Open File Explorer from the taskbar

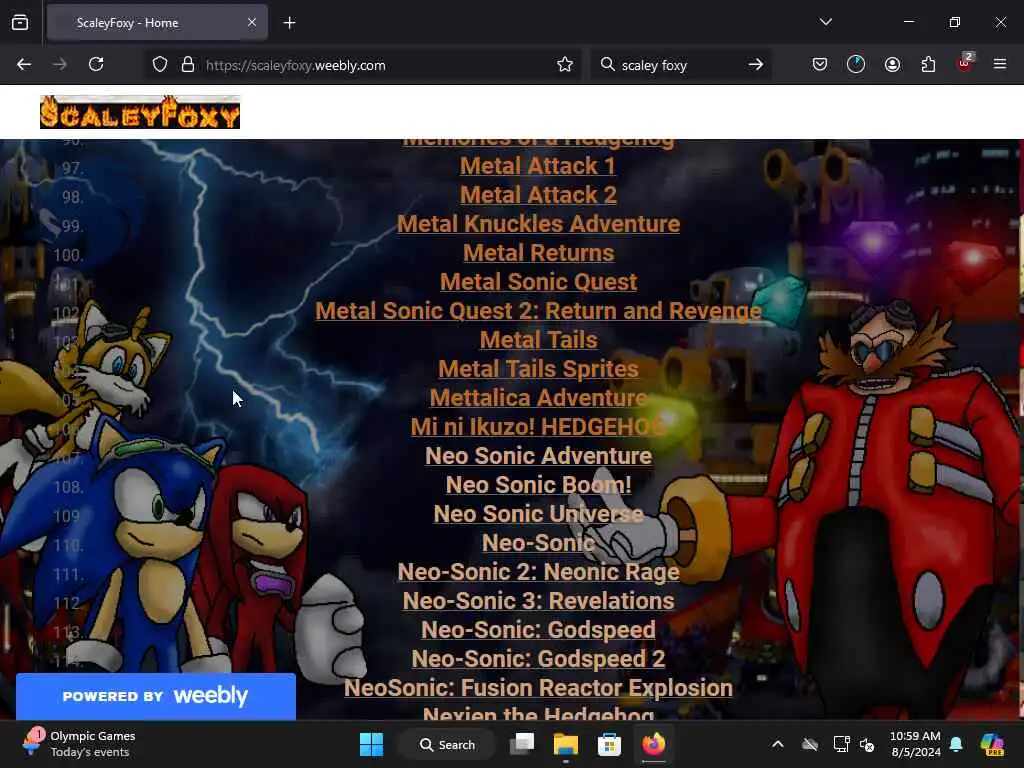566,744
